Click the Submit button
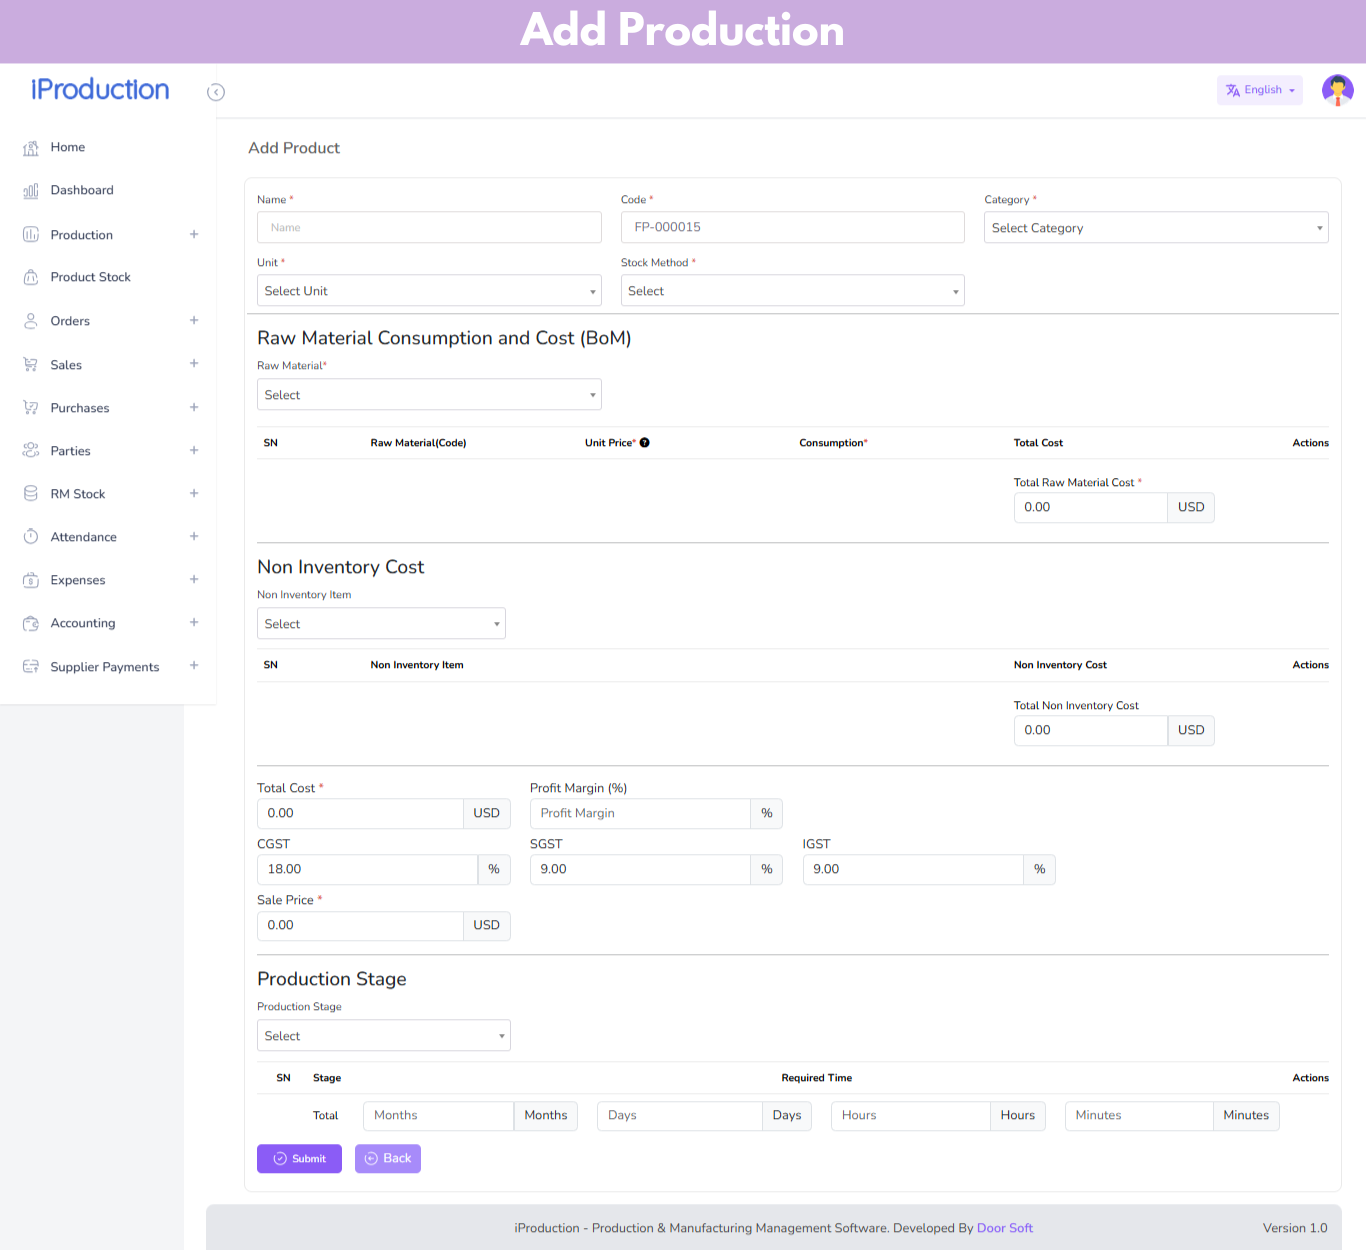Viewport: 1366px width, 1250px height. [299, 1159]
